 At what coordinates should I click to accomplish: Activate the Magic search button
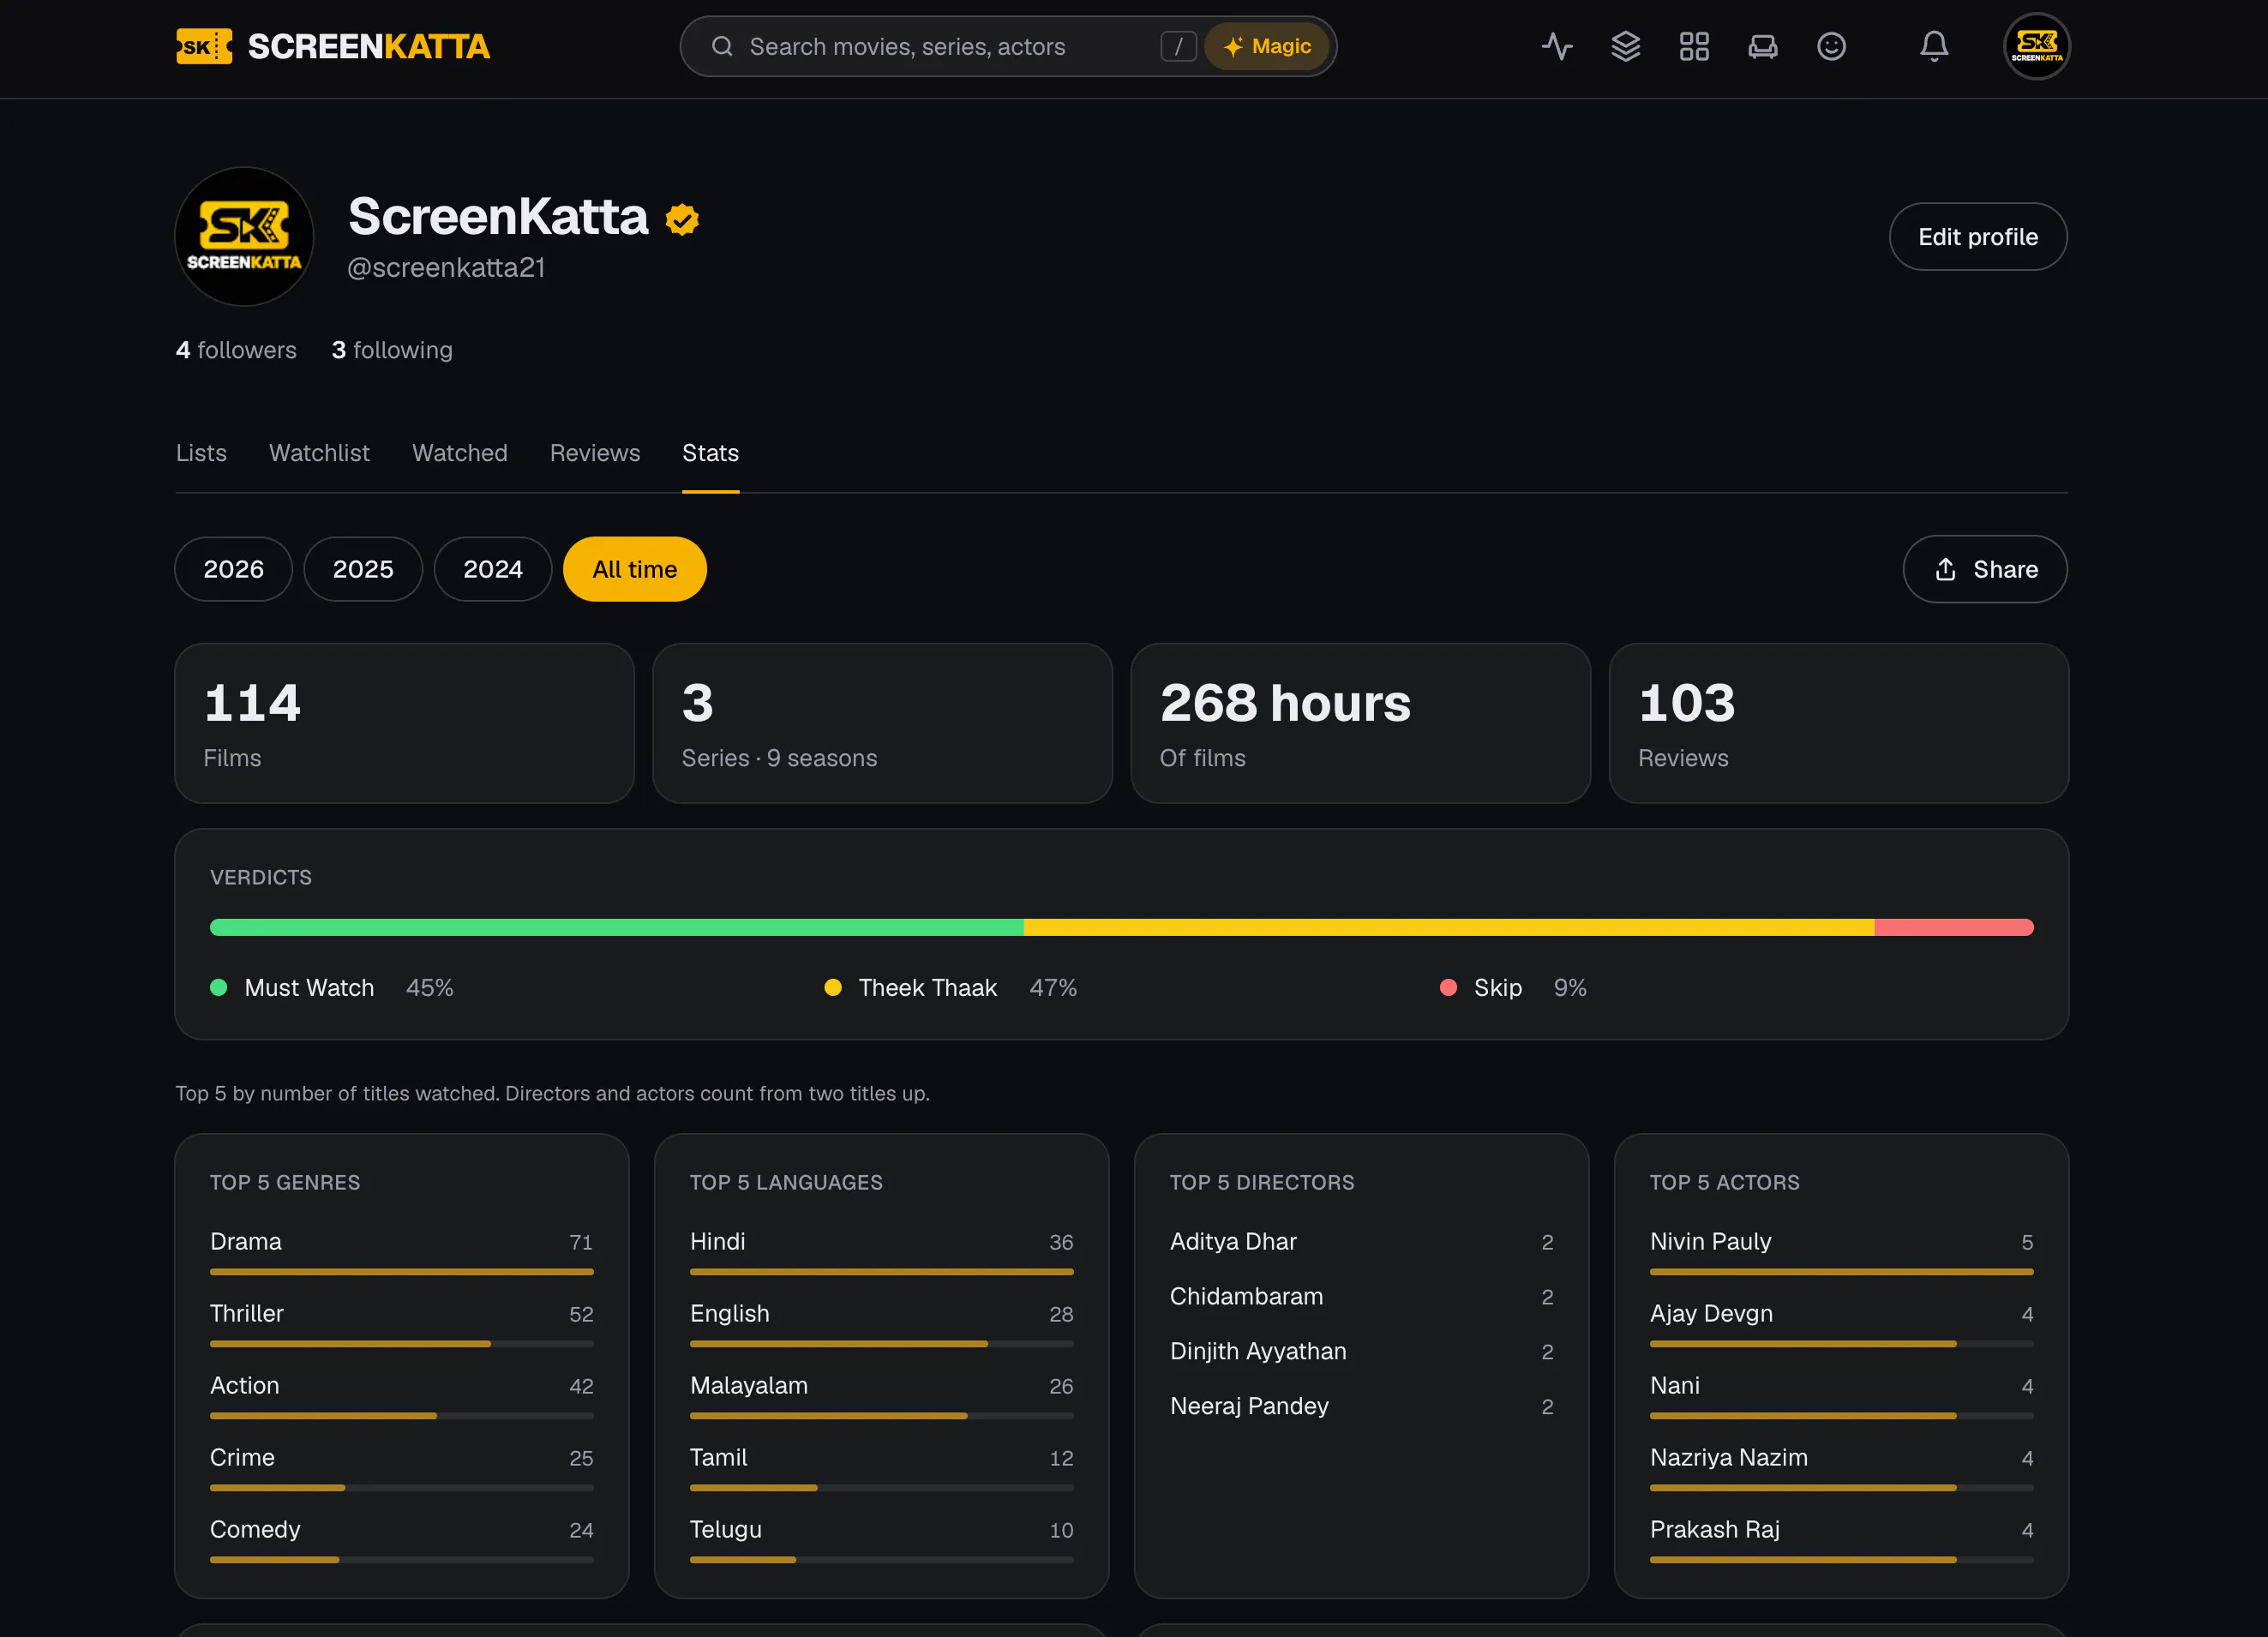1267,46
